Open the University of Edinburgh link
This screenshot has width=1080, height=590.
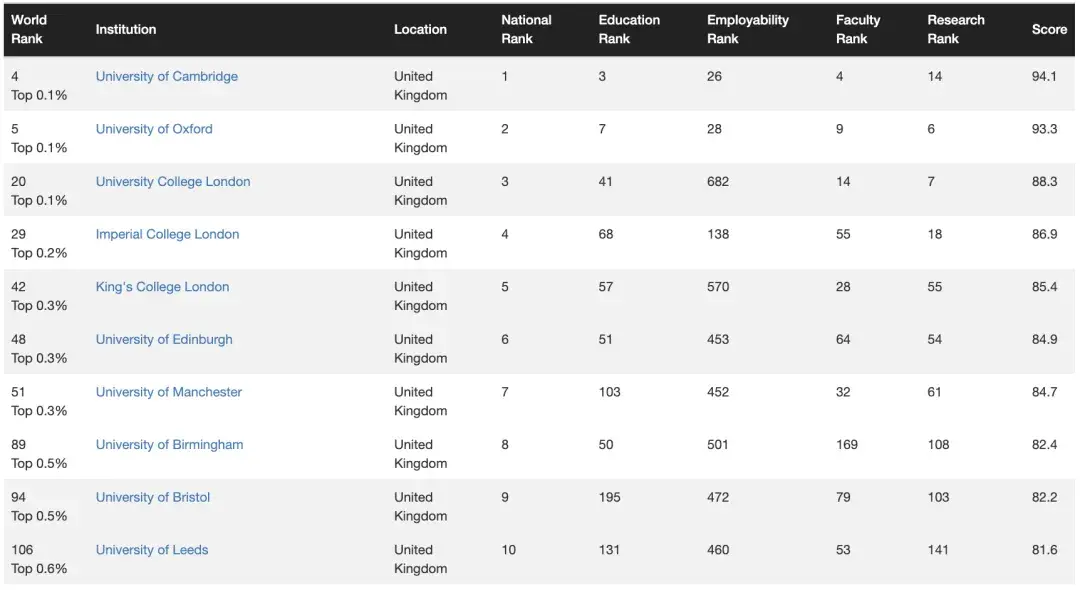coord(164,340)
